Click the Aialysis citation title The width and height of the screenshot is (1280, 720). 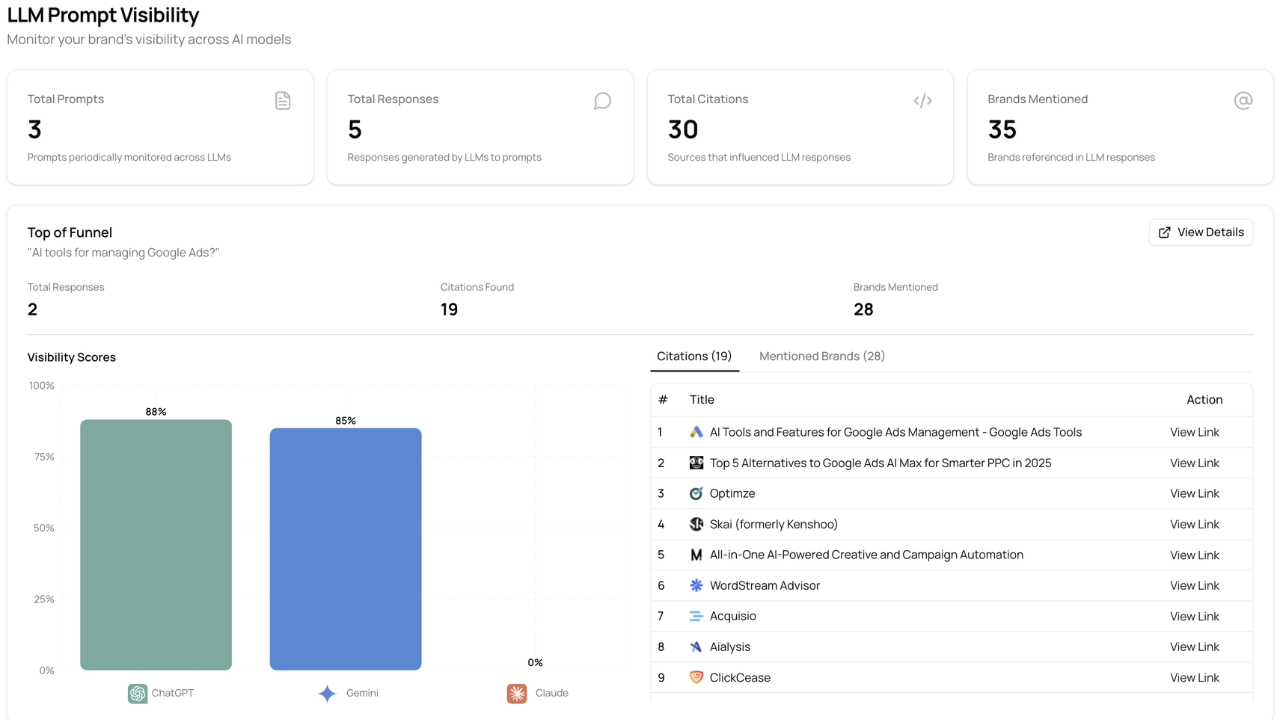(730, 647)
